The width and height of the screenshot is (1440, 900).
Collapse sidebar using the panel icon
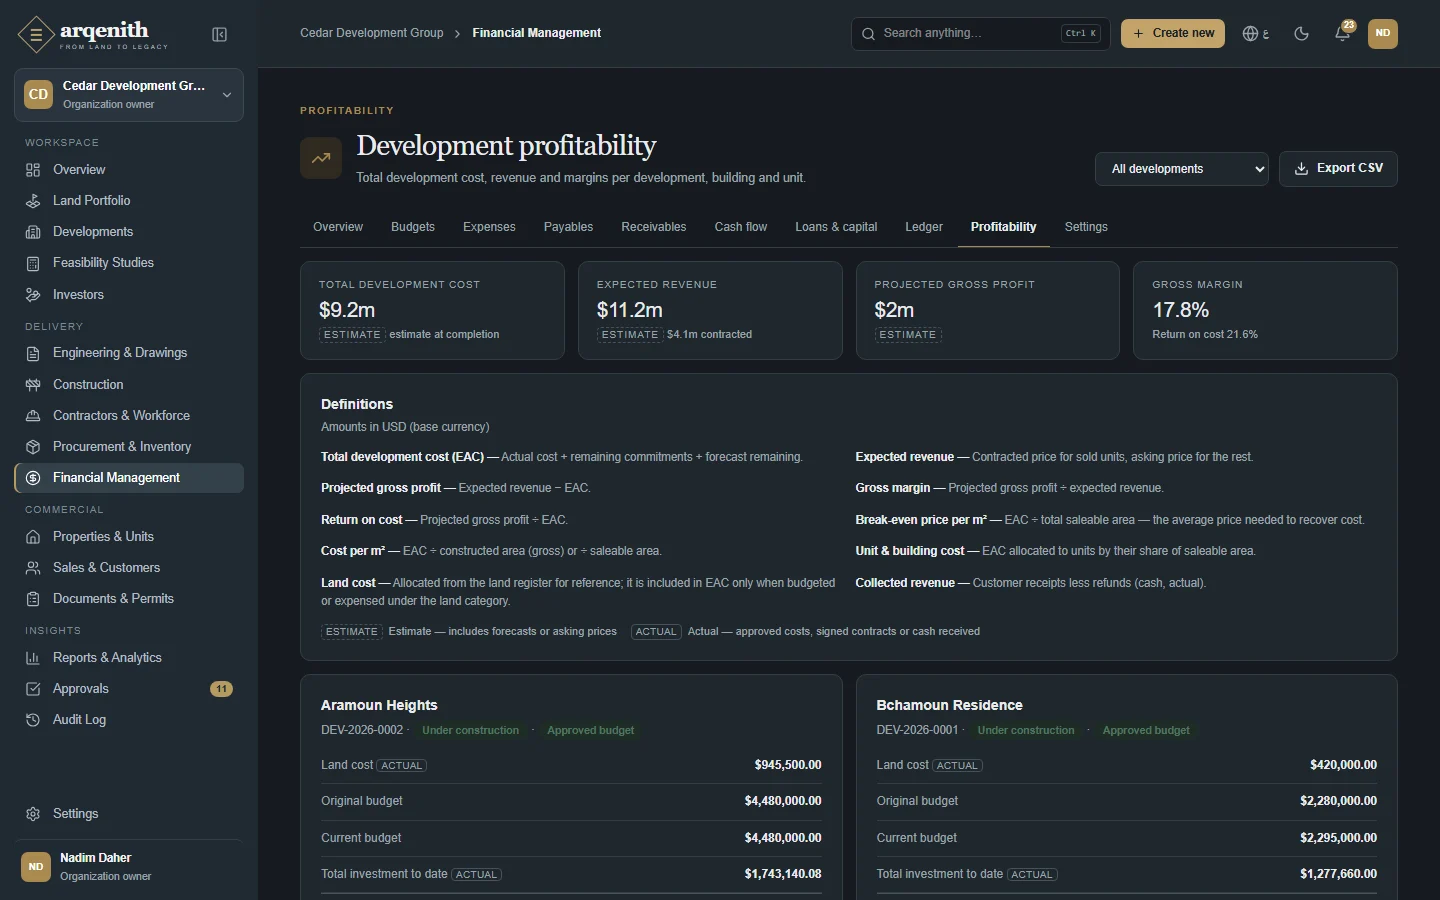point(220,35)
